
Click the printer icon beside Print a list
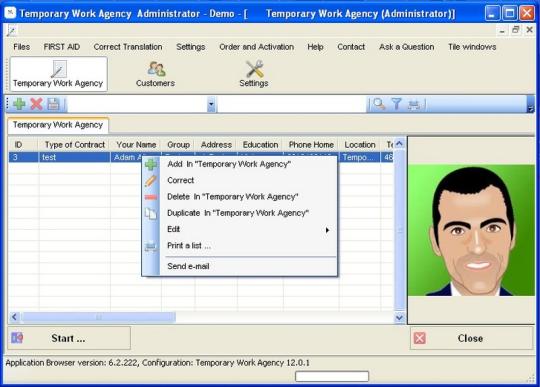click(151, 246)
